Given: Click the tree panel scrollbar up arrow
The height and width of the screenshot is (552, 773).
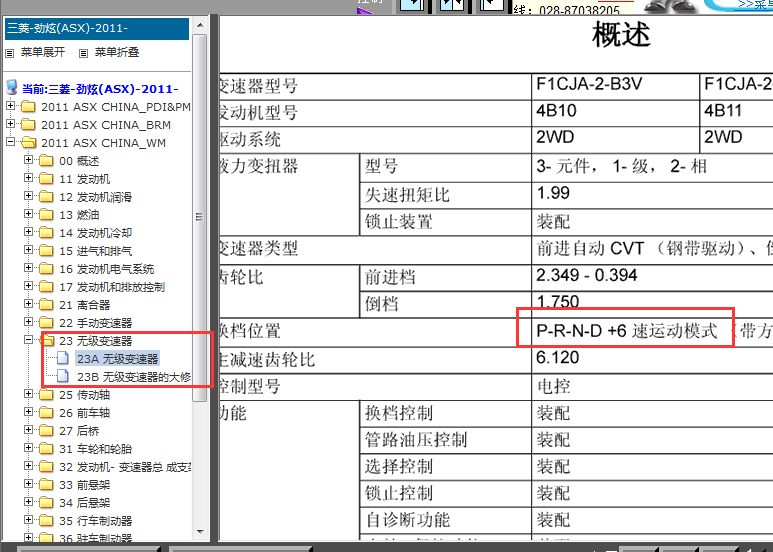Looking at the screenshot, I should click(200, 25).
